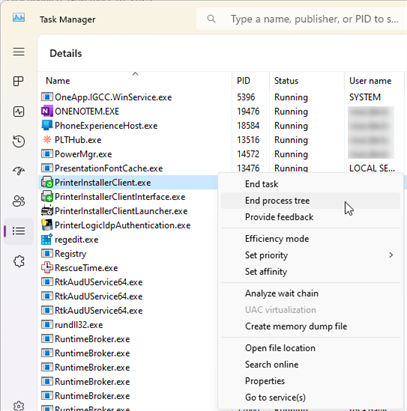Click the Task Manager app icon in title bar
This screenshot has height=411, width=407.
[x=19, y=18]
